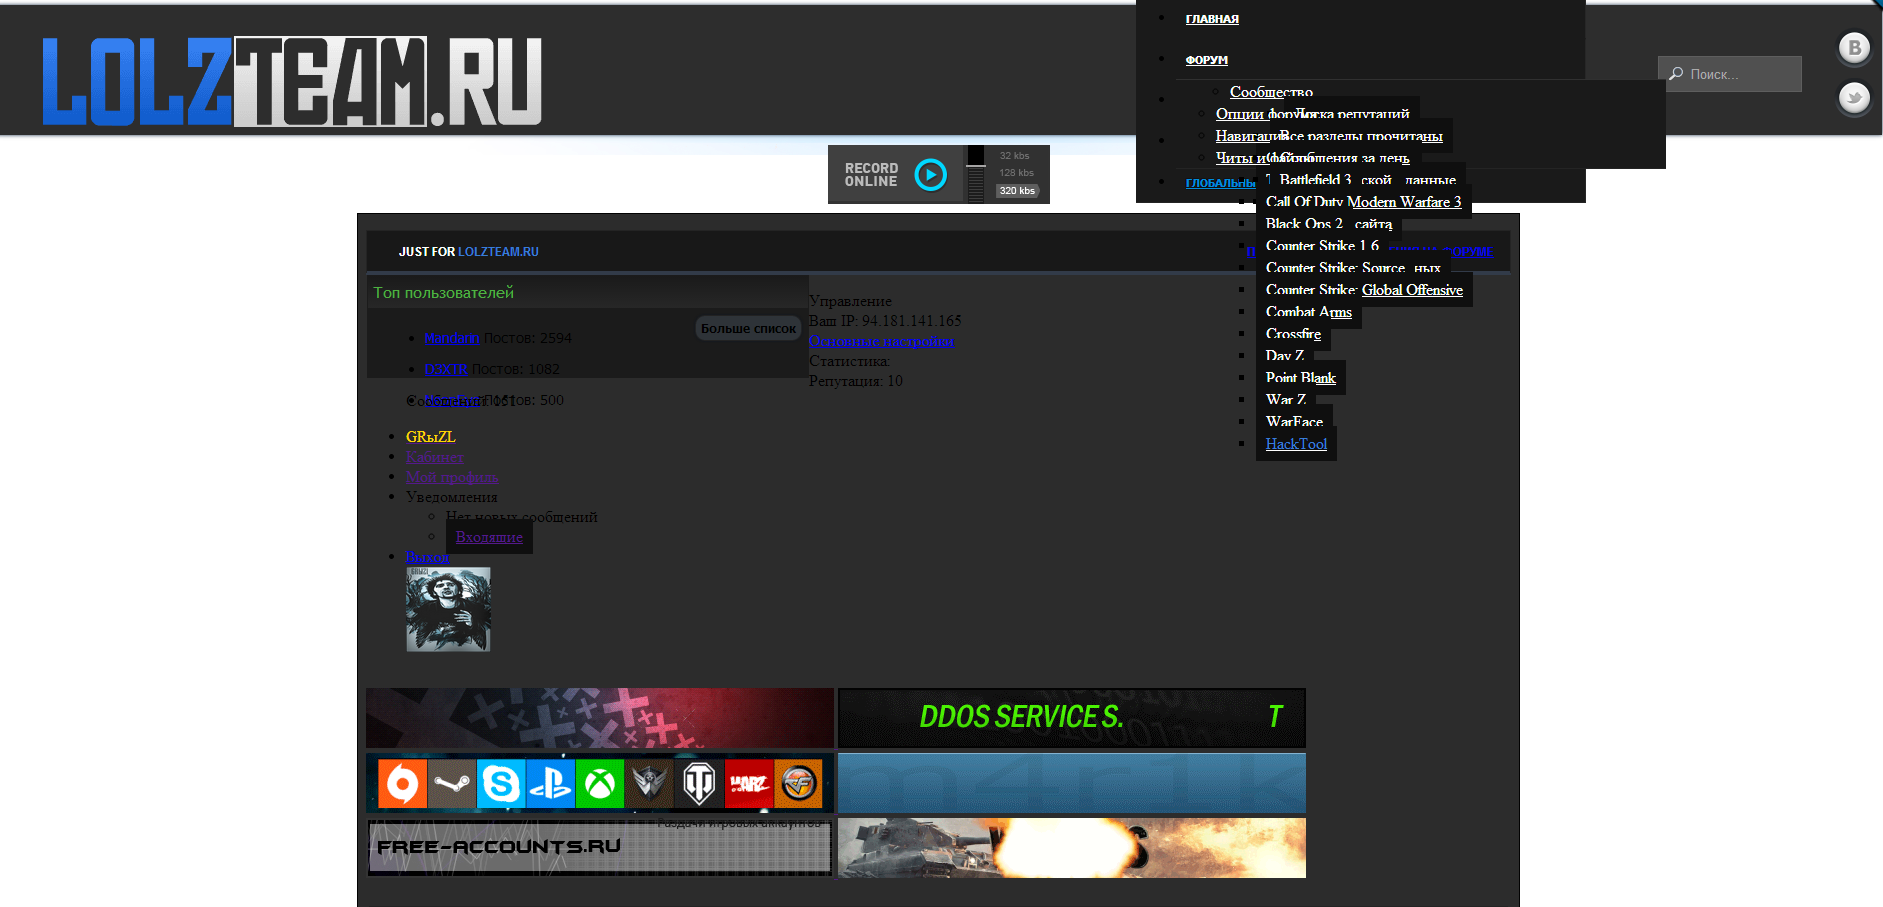Open the Мой профиль link
1883x907 pixels.
(452, 477)
